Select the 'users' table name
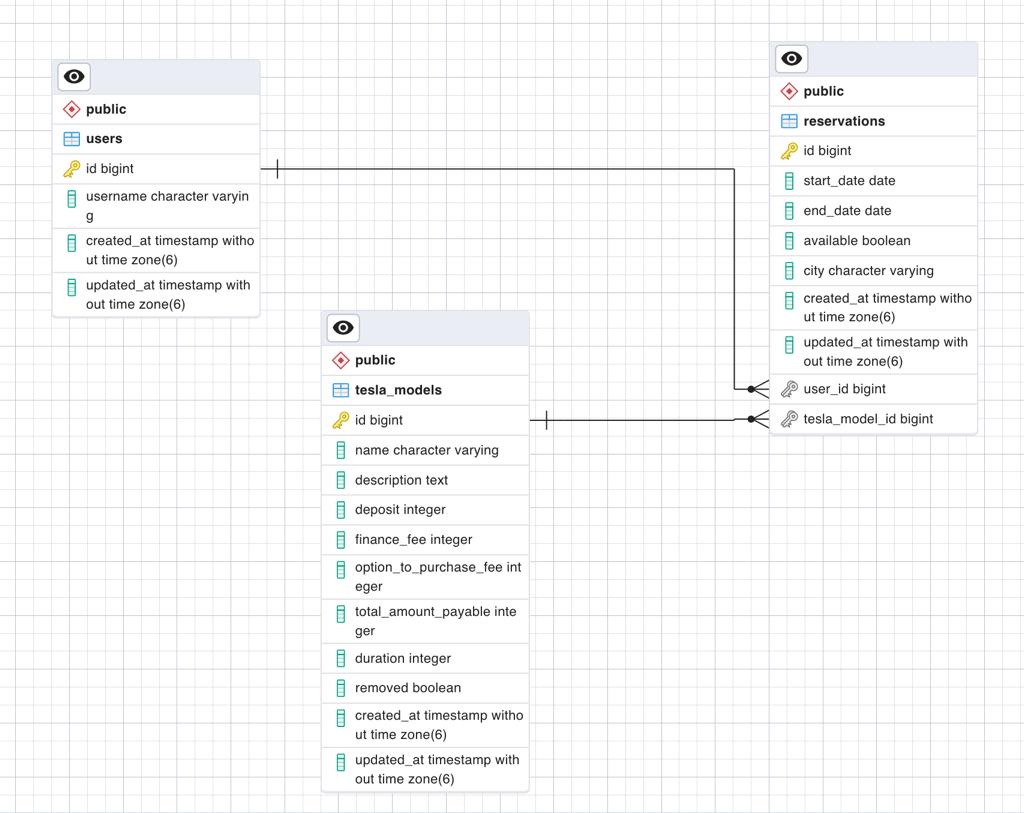The width and height of the screenshot is (1024, 813). coord(104,139)
